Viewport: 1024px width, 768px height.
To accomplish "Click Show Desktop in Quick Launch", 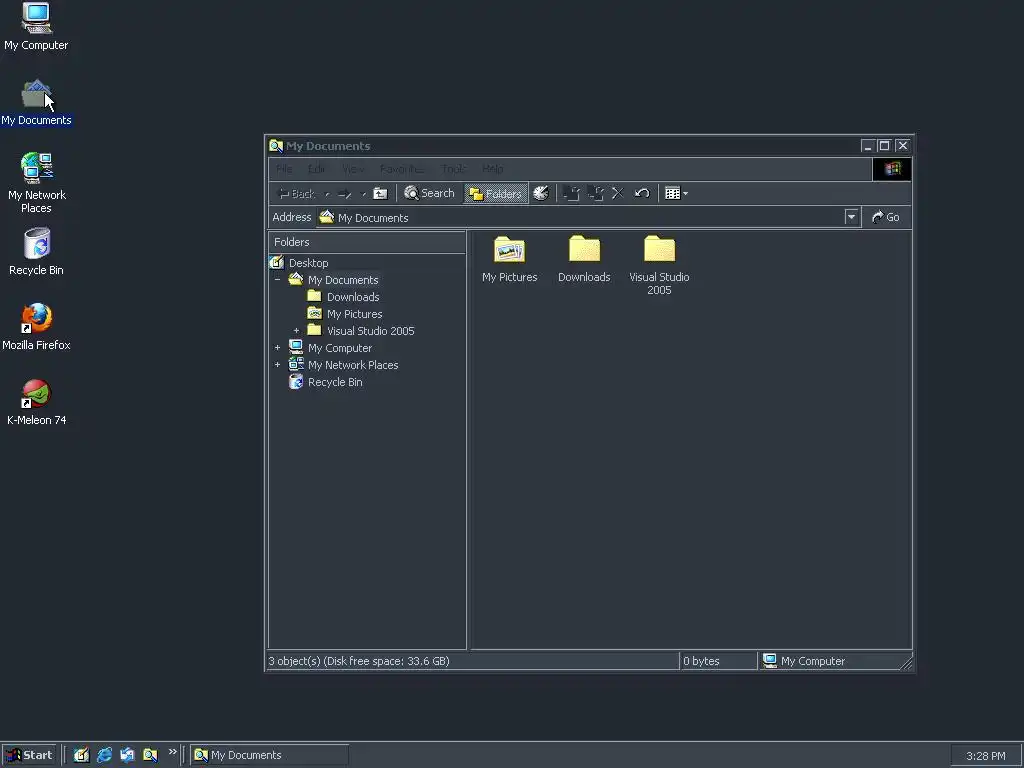I will (81, 755).
